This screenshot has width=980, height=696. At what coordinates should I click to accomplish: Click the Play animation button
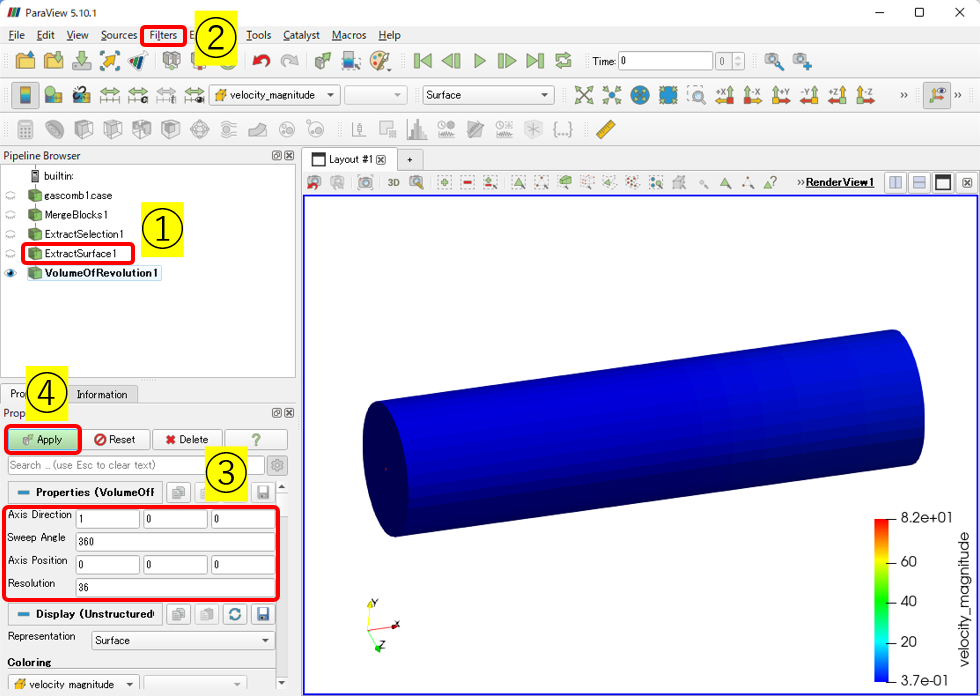479,61
